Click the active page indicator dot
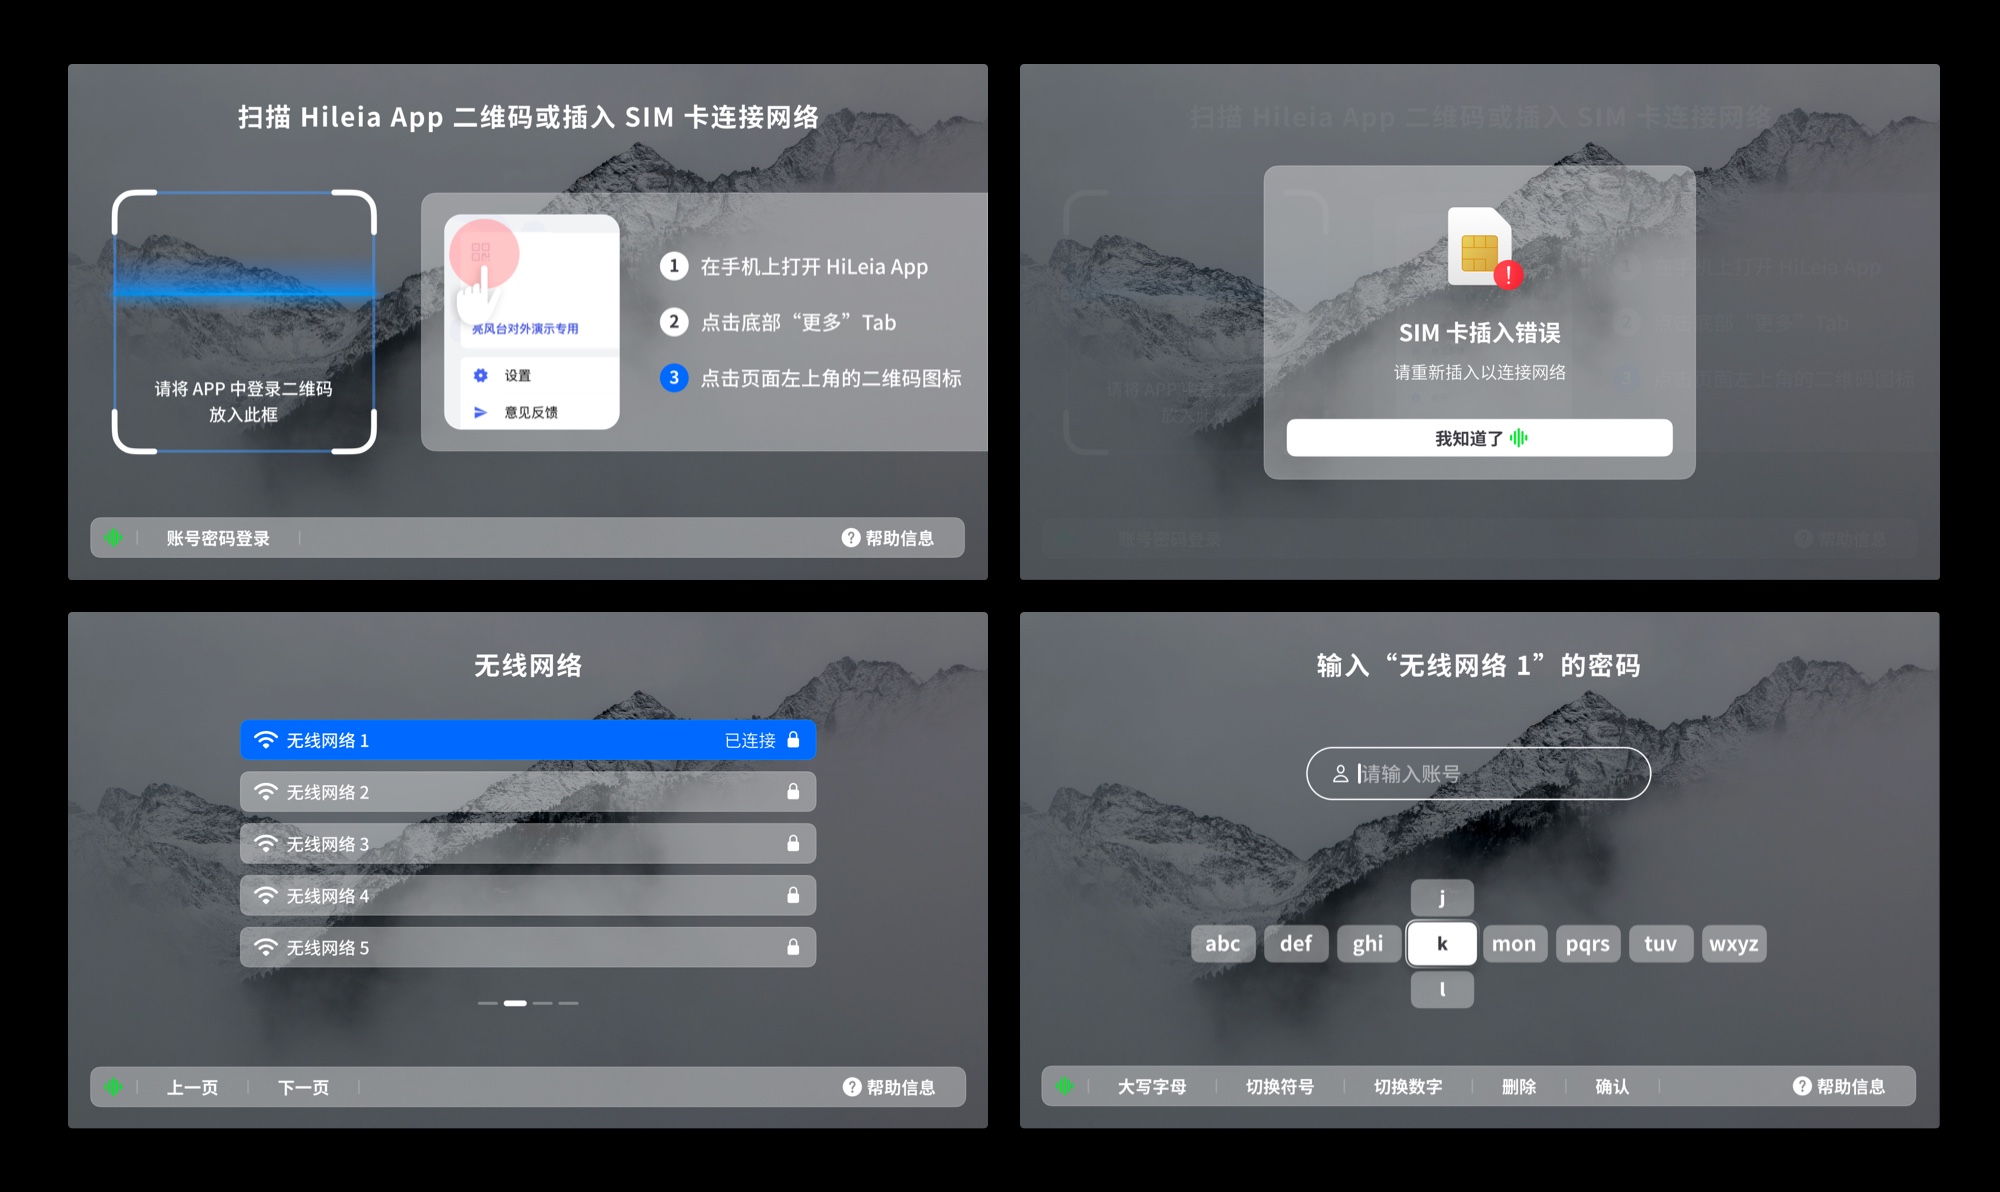This screenshot has width=2000, height=1192. pyautogui.click(x=515, y=1003)
